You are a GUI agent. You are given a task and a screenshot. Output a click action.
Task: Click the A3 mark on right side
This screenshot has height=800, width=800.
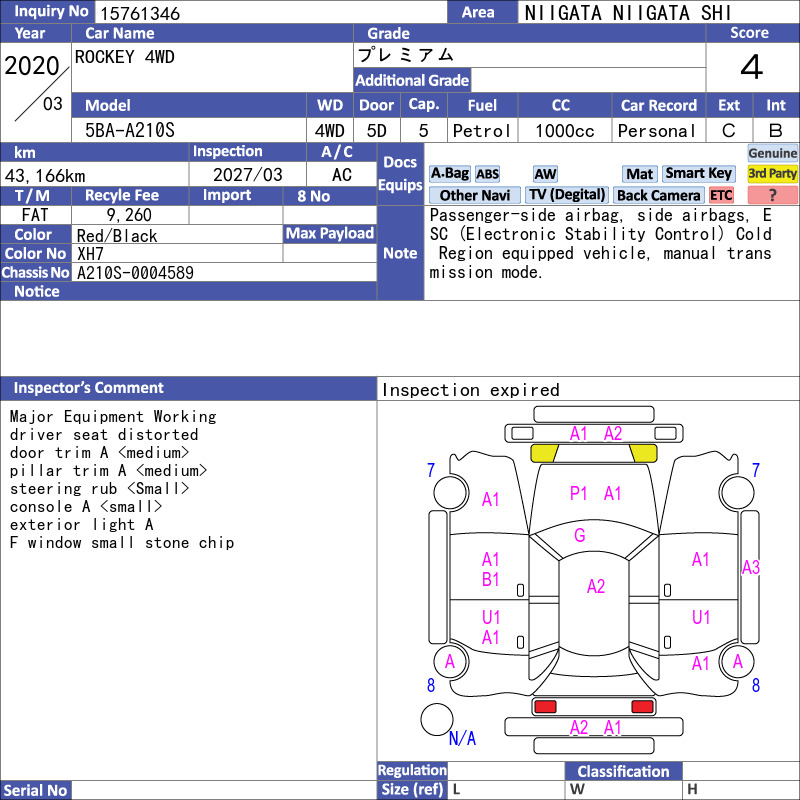pyautogui.click(x=751, y=567)
